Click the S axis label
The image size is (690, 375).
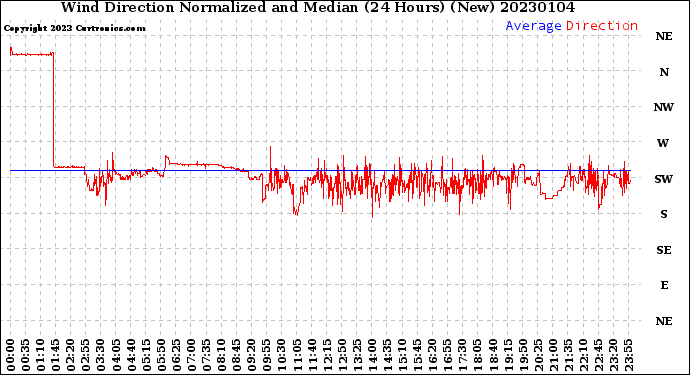pos(664,214)
